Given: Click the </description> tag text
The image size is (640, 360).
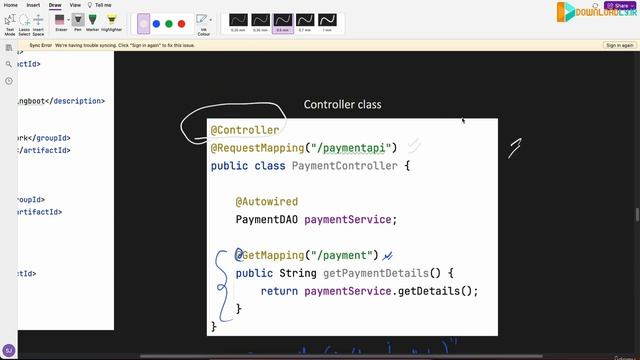Looking at the screenshot, I should tap(75, 101).
